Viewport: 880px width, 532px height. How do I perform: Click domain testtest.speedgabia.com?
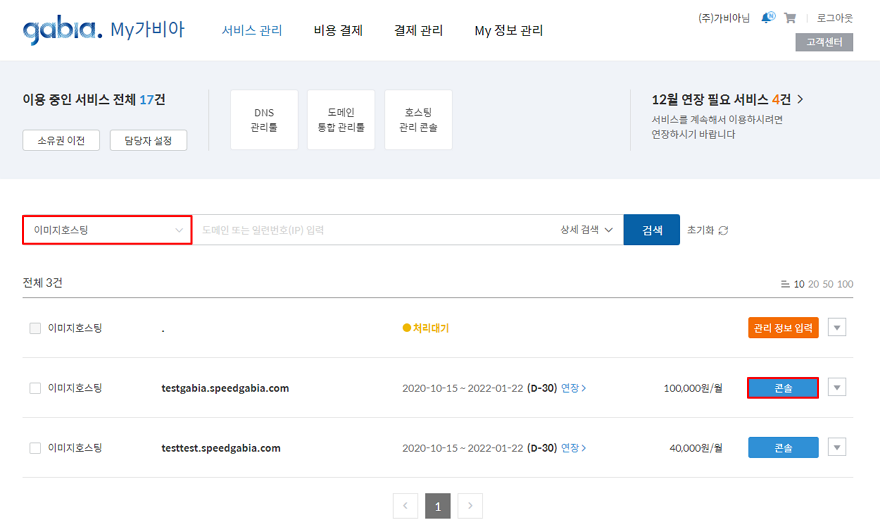[221, 448]
